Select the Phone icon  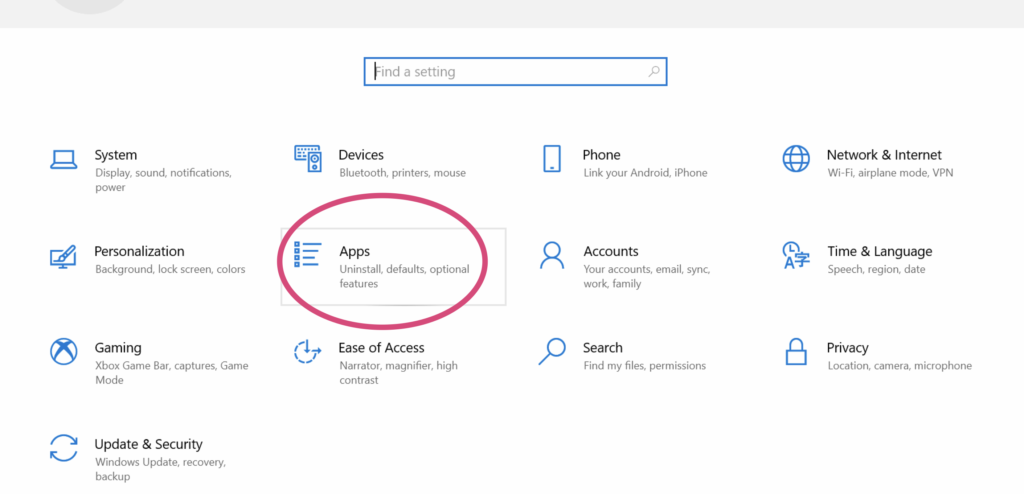coord(552,159)
